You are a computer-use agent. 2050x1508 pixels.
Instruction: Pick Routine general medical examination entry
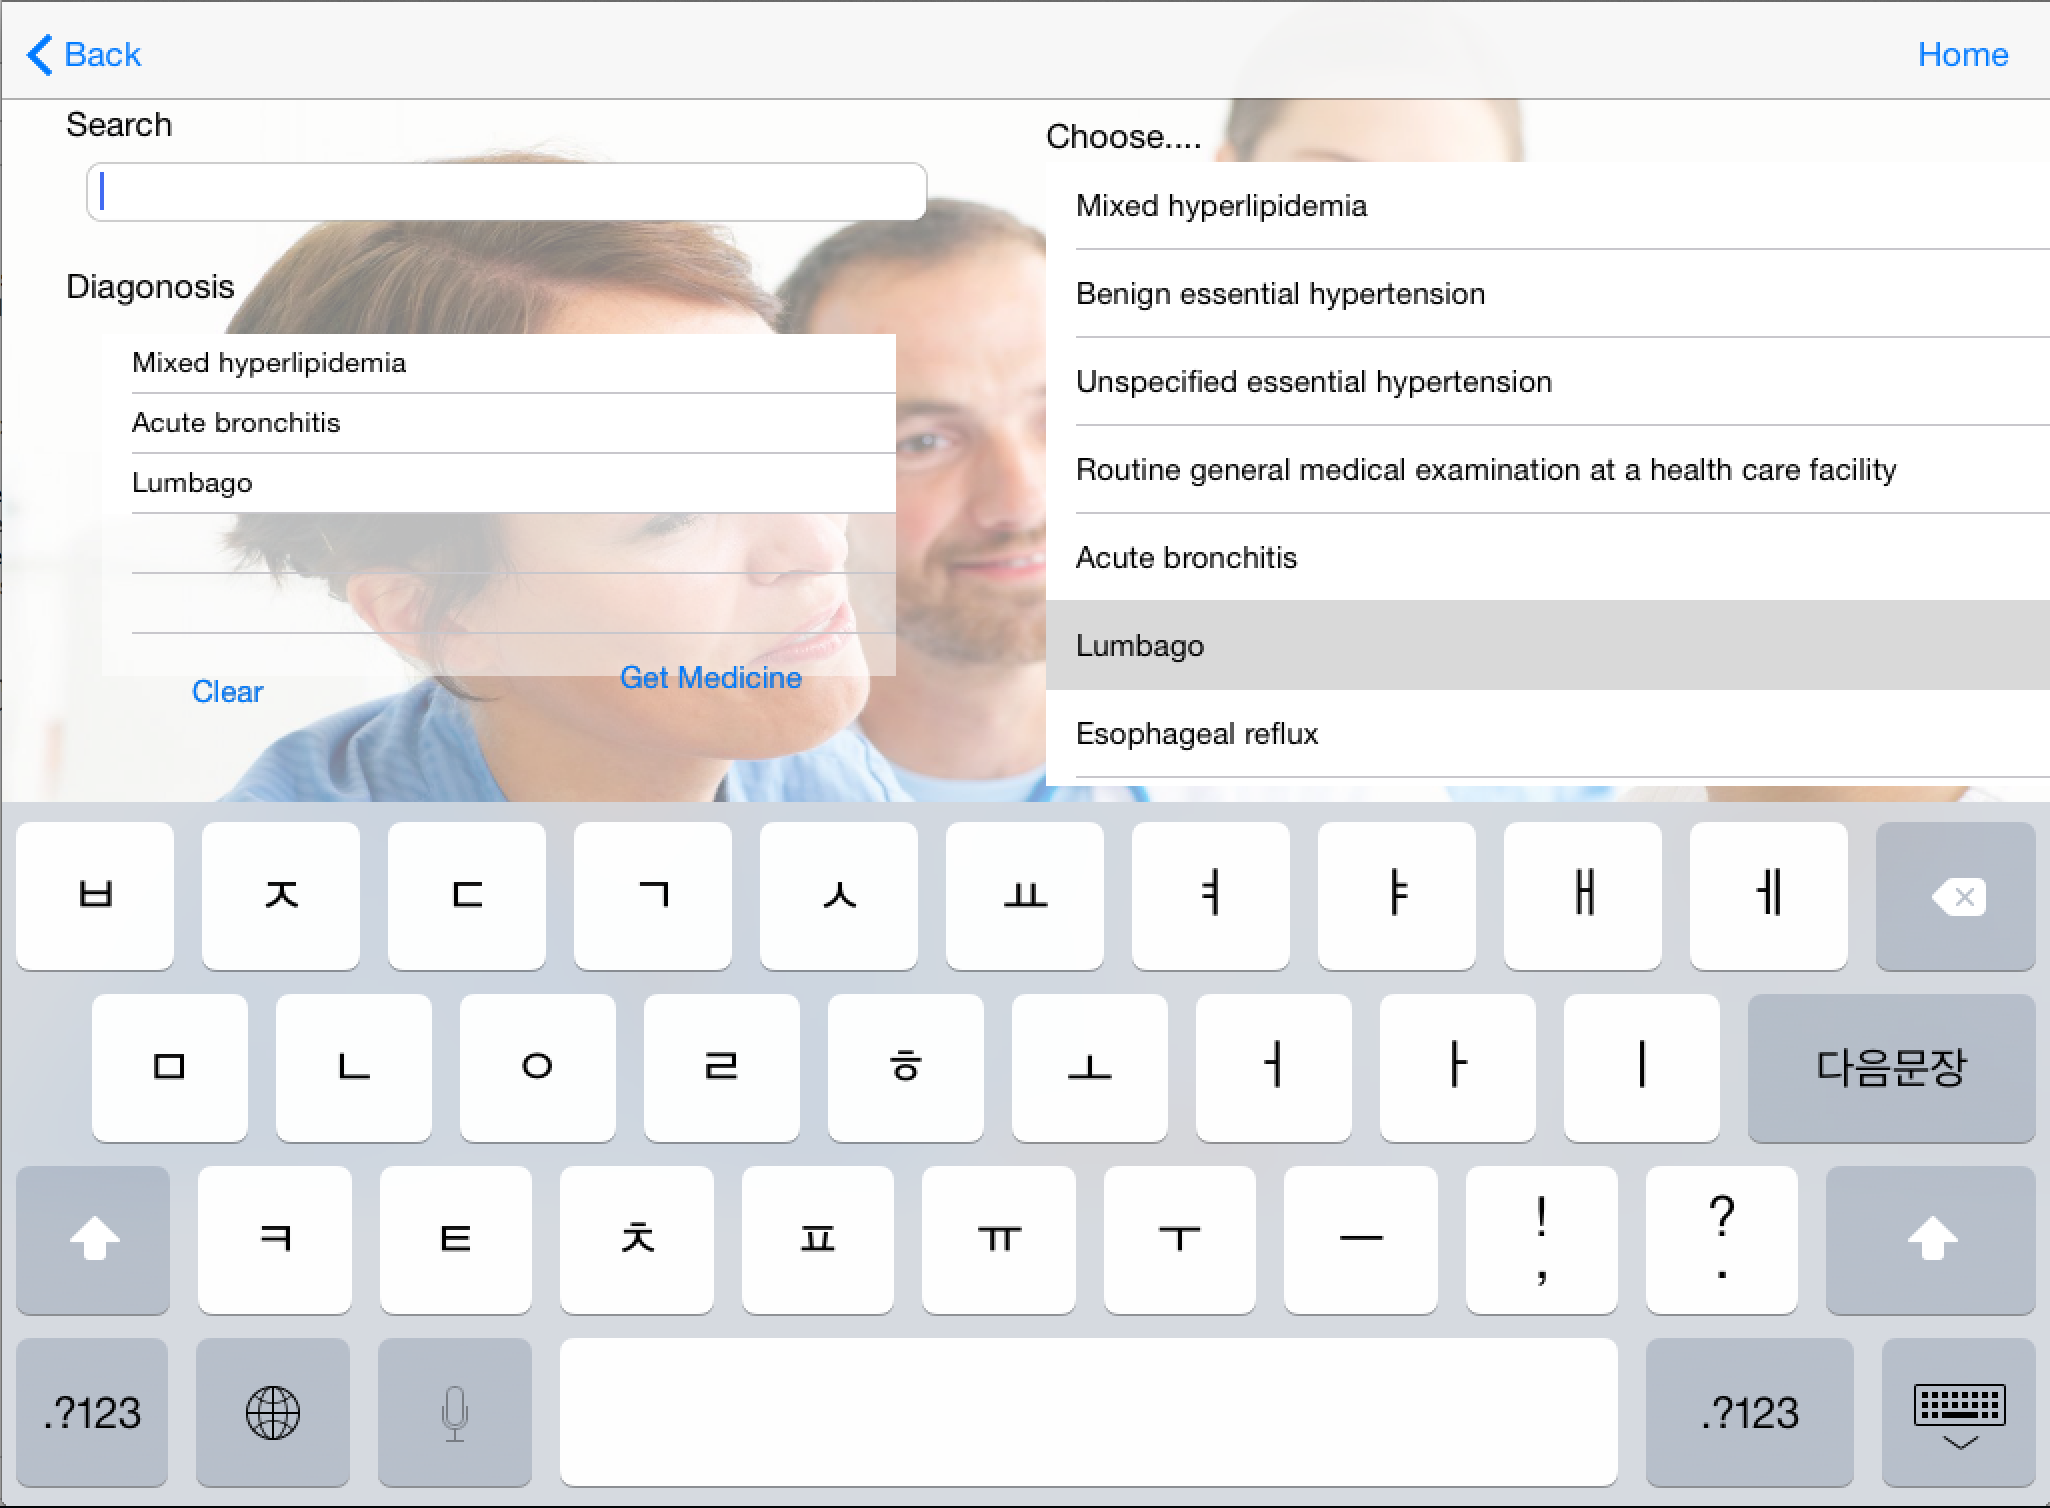tap(1485, 470)
